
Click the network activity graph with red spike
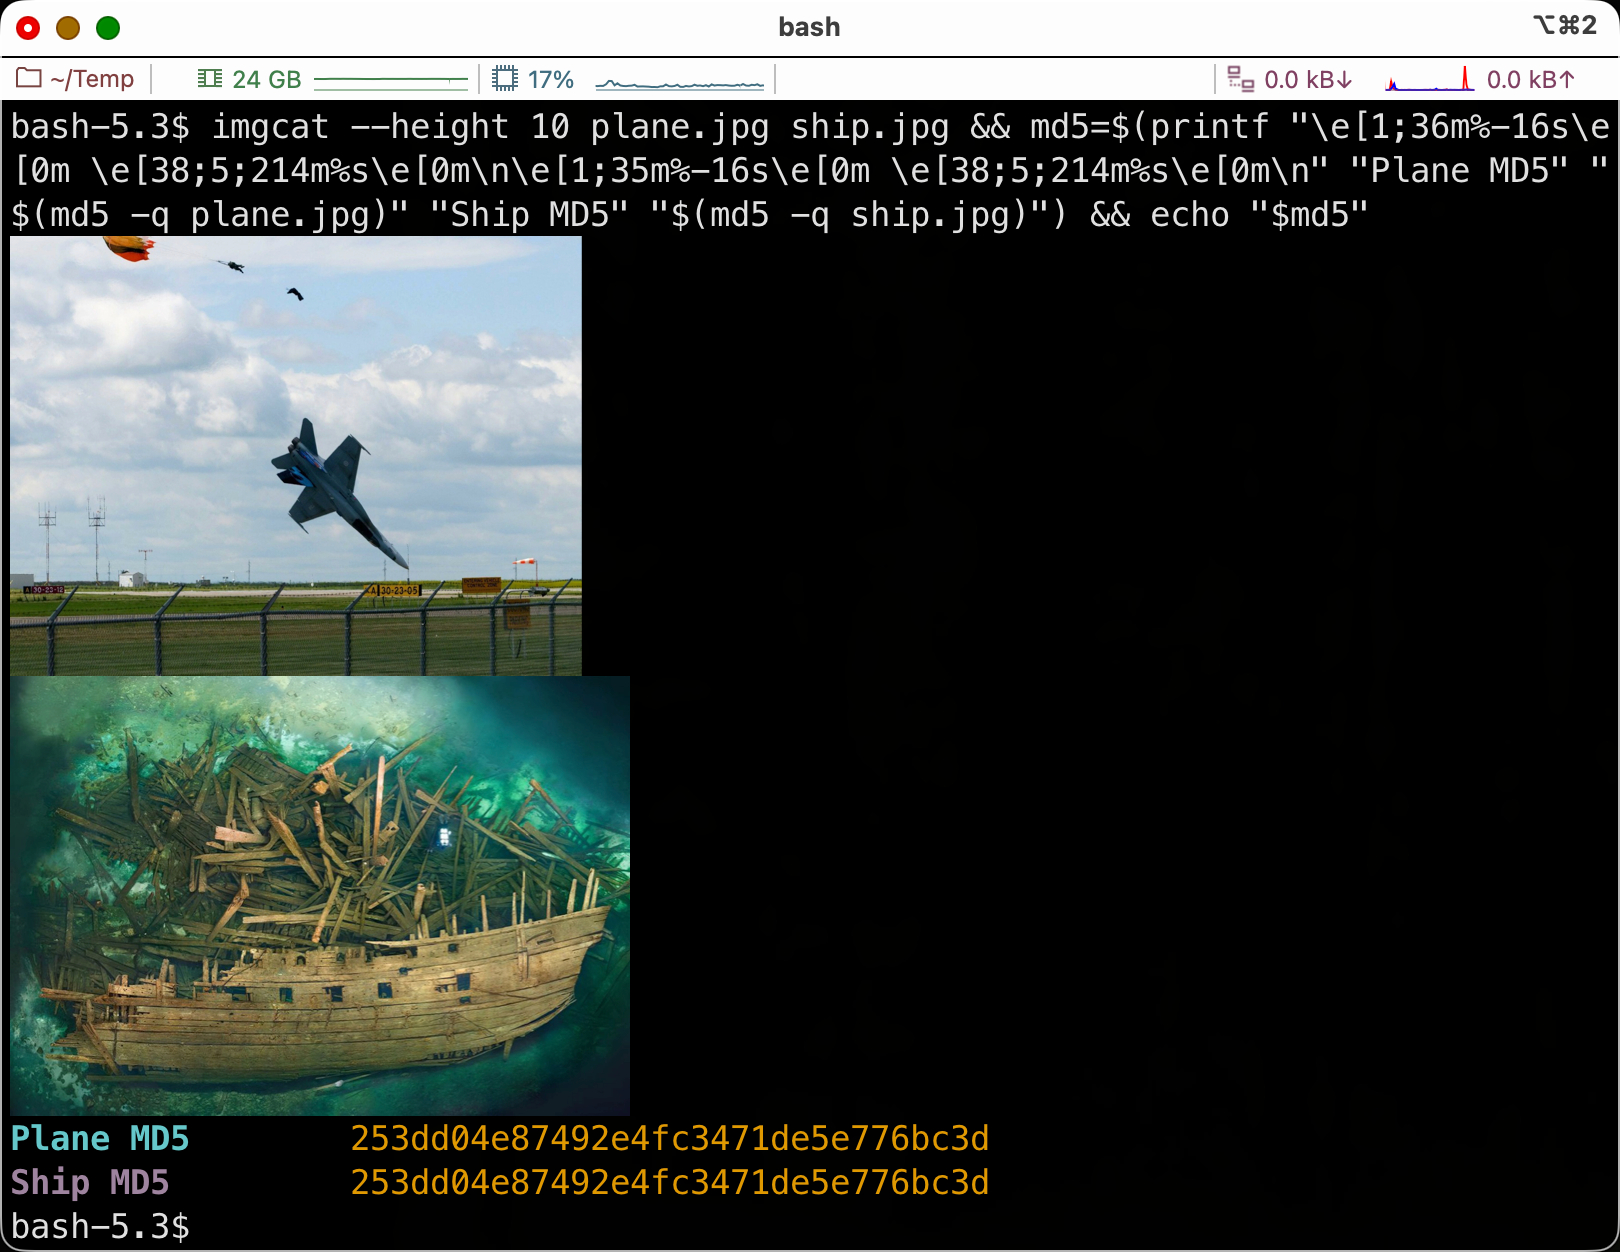[x=1429, y=80]
